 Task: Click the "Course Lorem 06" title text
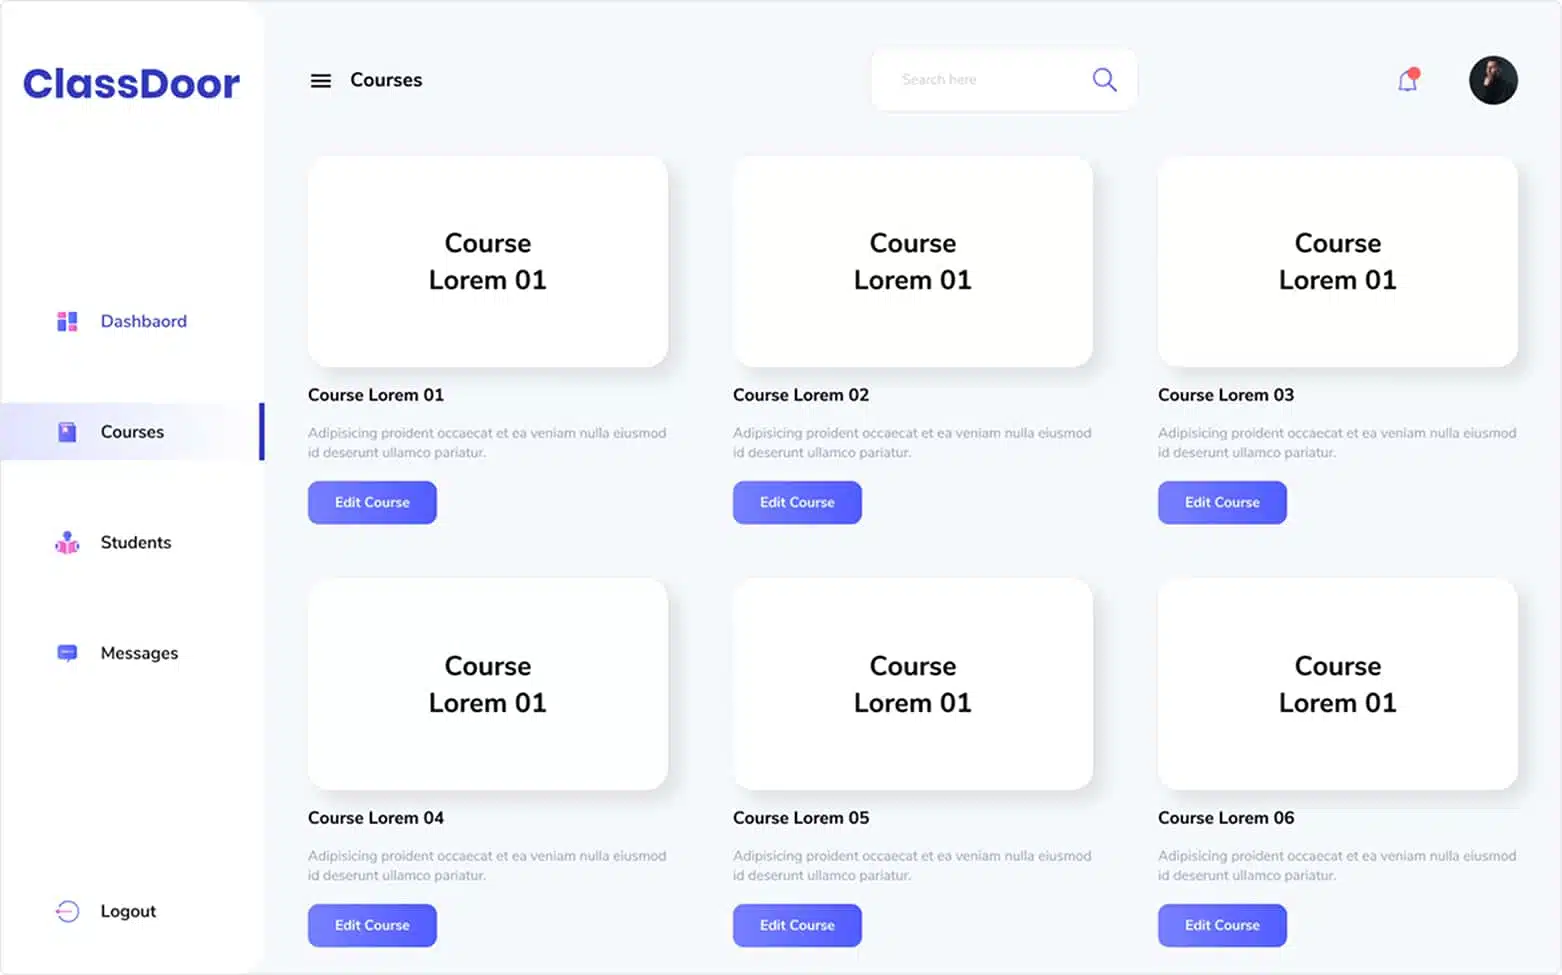click(x=1226, y=818)
